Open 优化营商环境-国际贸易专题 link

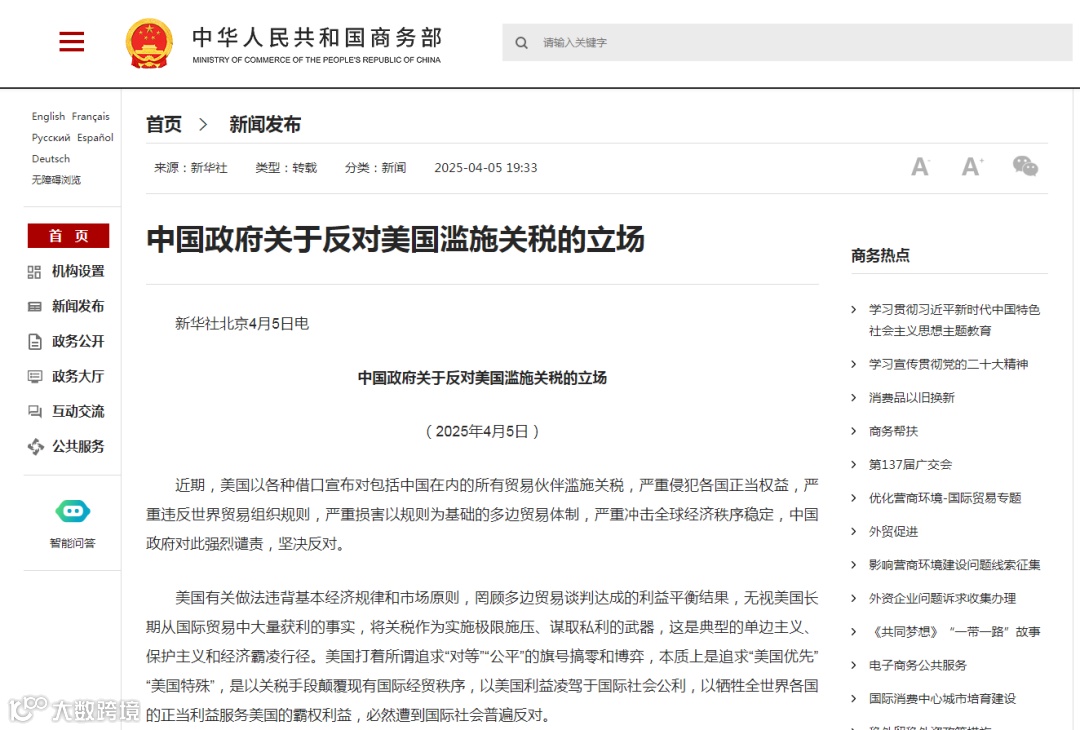pos(945,498)
